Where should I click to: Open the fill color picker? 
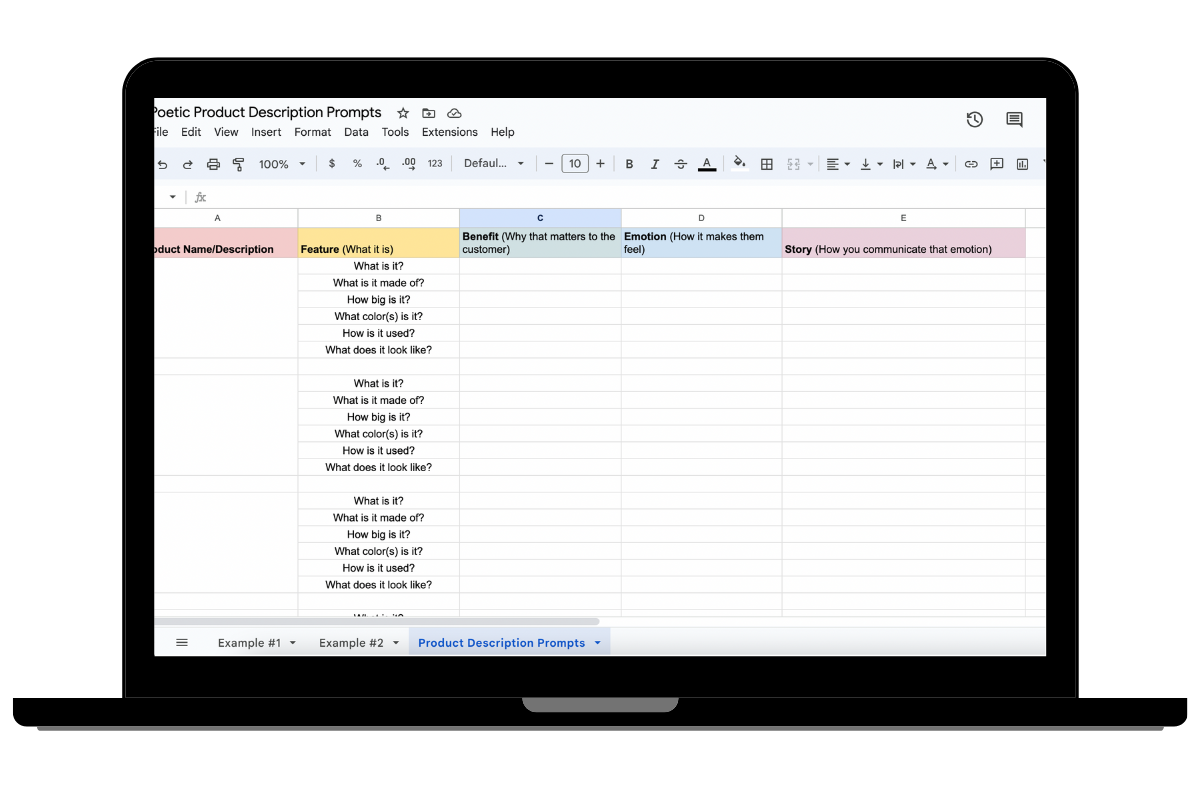tap(739, 164)
